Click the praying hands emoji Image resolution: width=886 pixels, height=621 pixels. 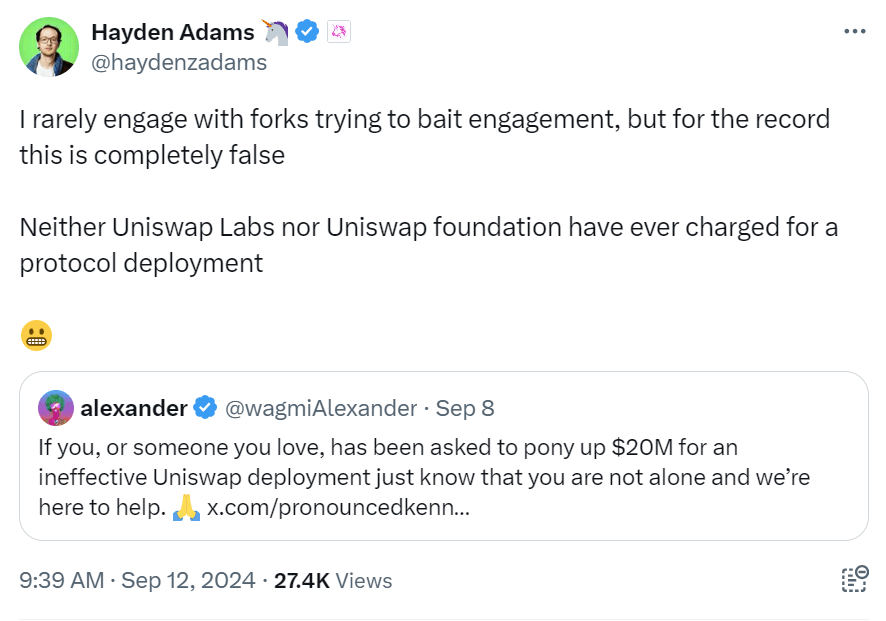pyautogui.click(x=185, y=507)
